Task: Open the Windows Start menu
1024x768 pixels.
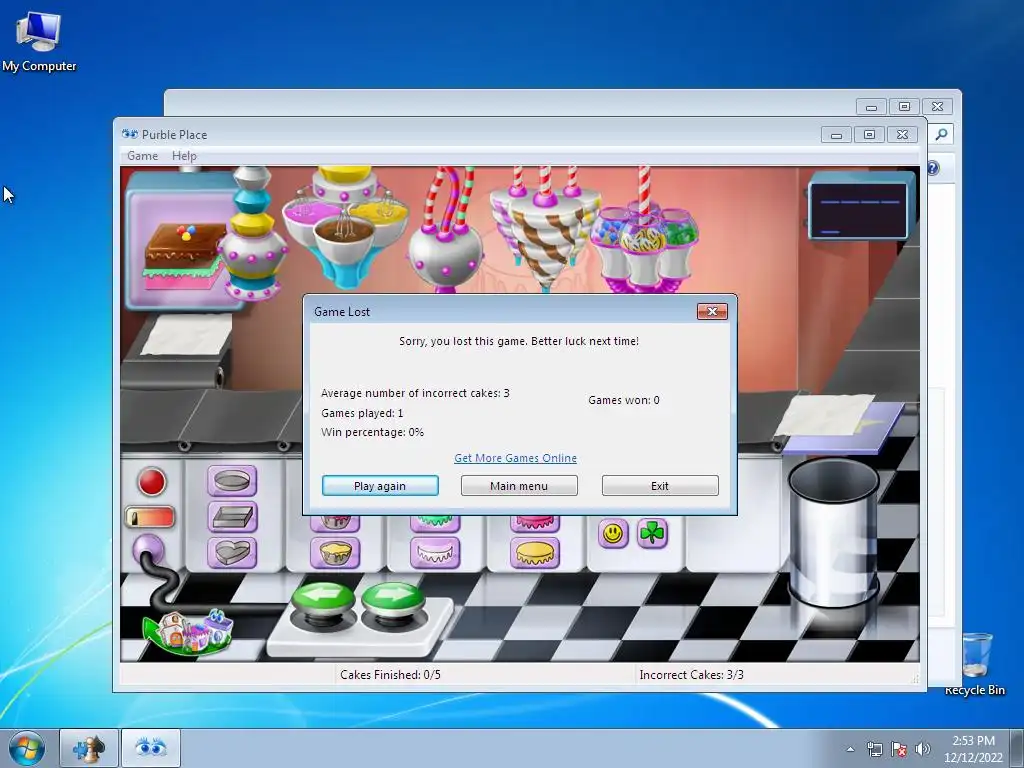Action: click(x=27, y=748)
